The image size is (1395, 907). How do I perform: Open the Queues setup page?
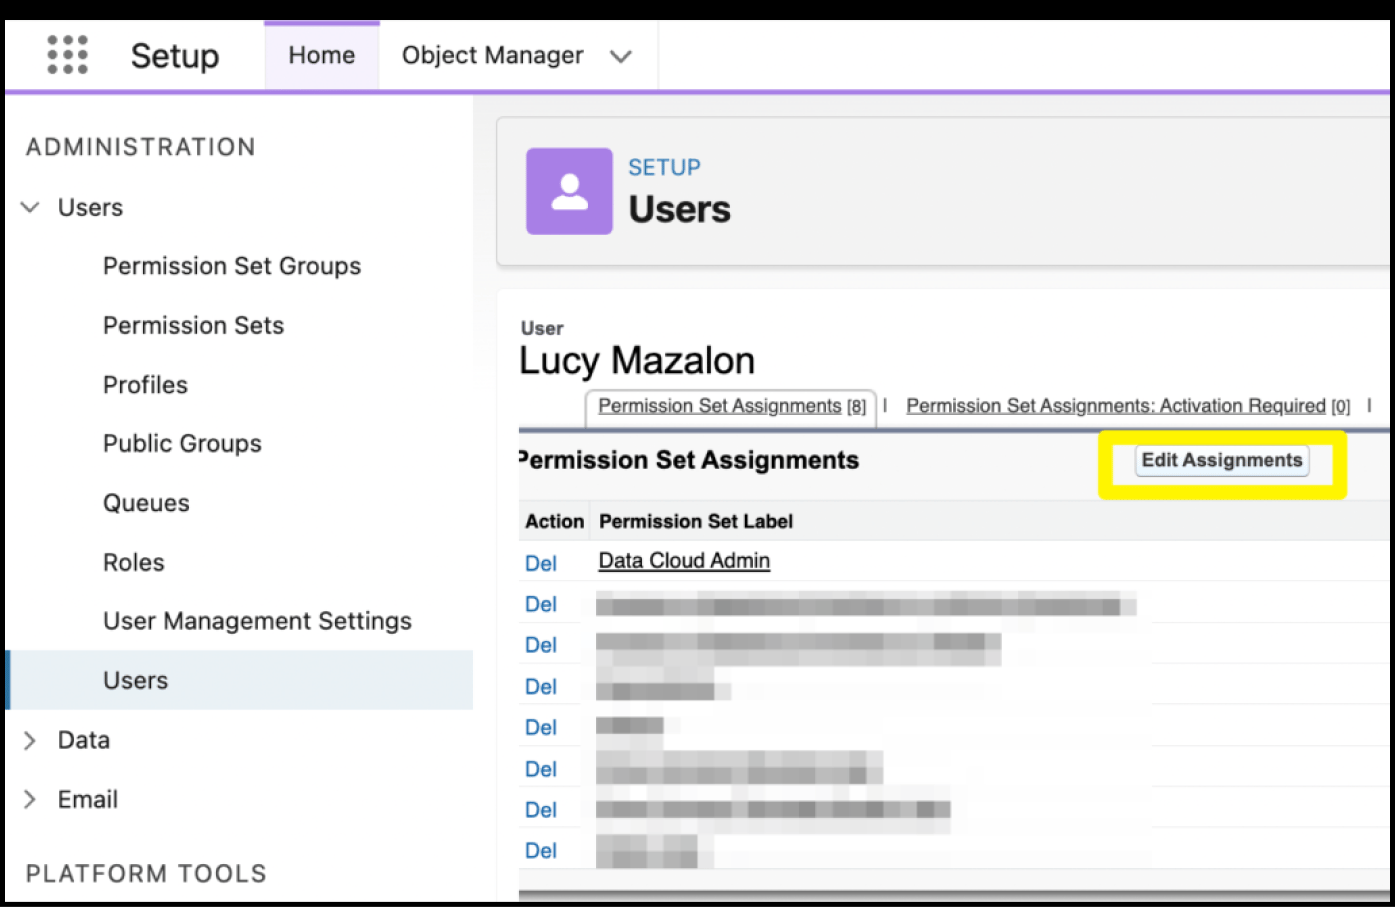coord(146,503)
